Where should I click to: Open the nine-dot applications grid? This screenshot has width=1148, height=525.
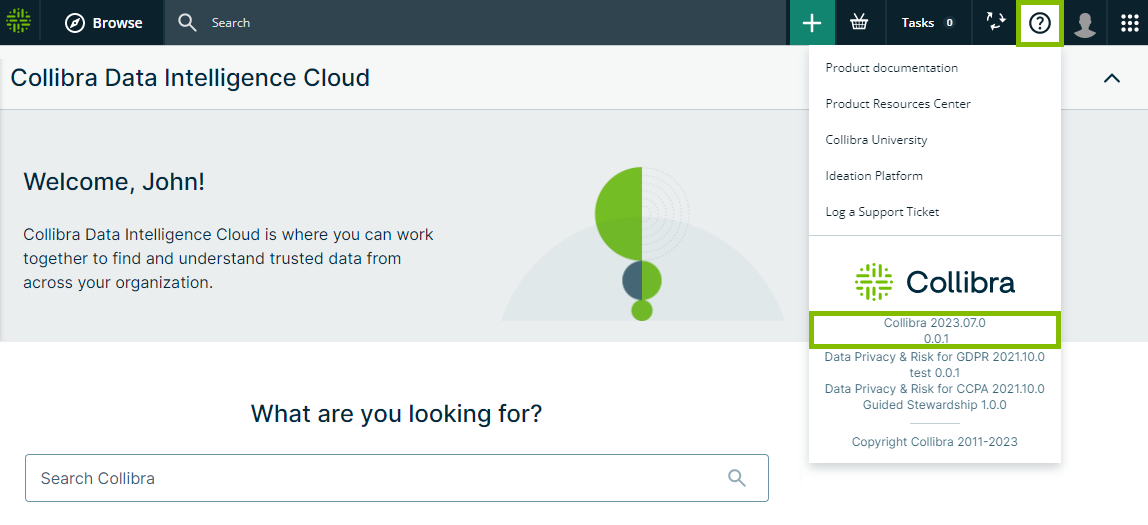[1128, 23]
